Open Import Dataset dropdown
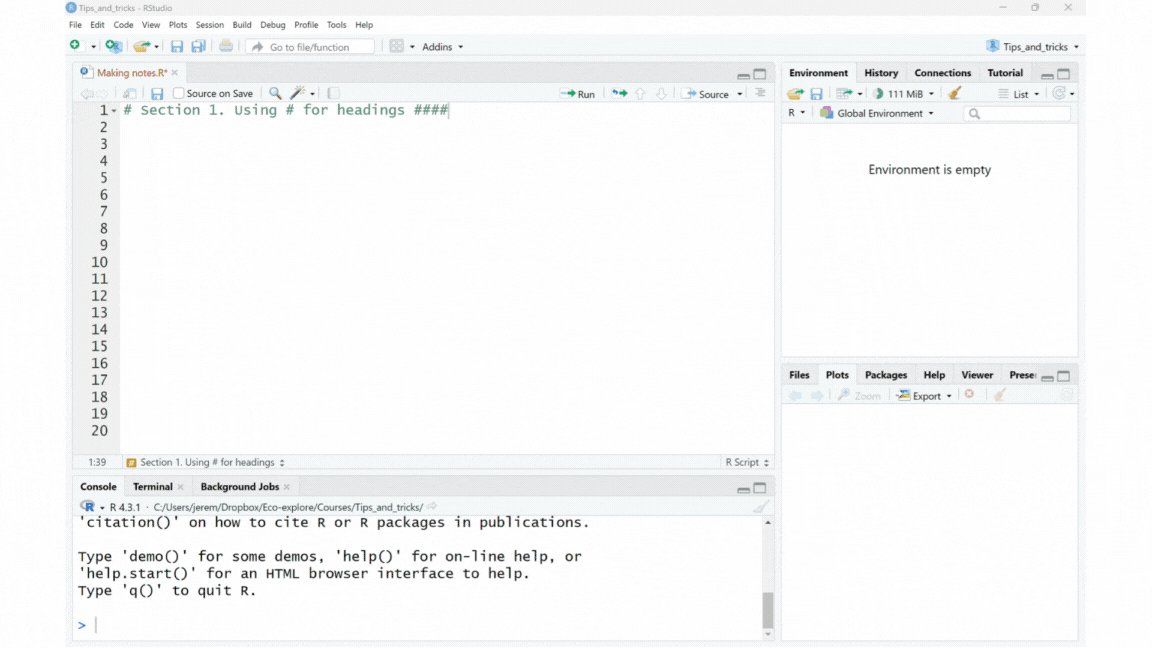The image size is (1152, 648). 849,94
